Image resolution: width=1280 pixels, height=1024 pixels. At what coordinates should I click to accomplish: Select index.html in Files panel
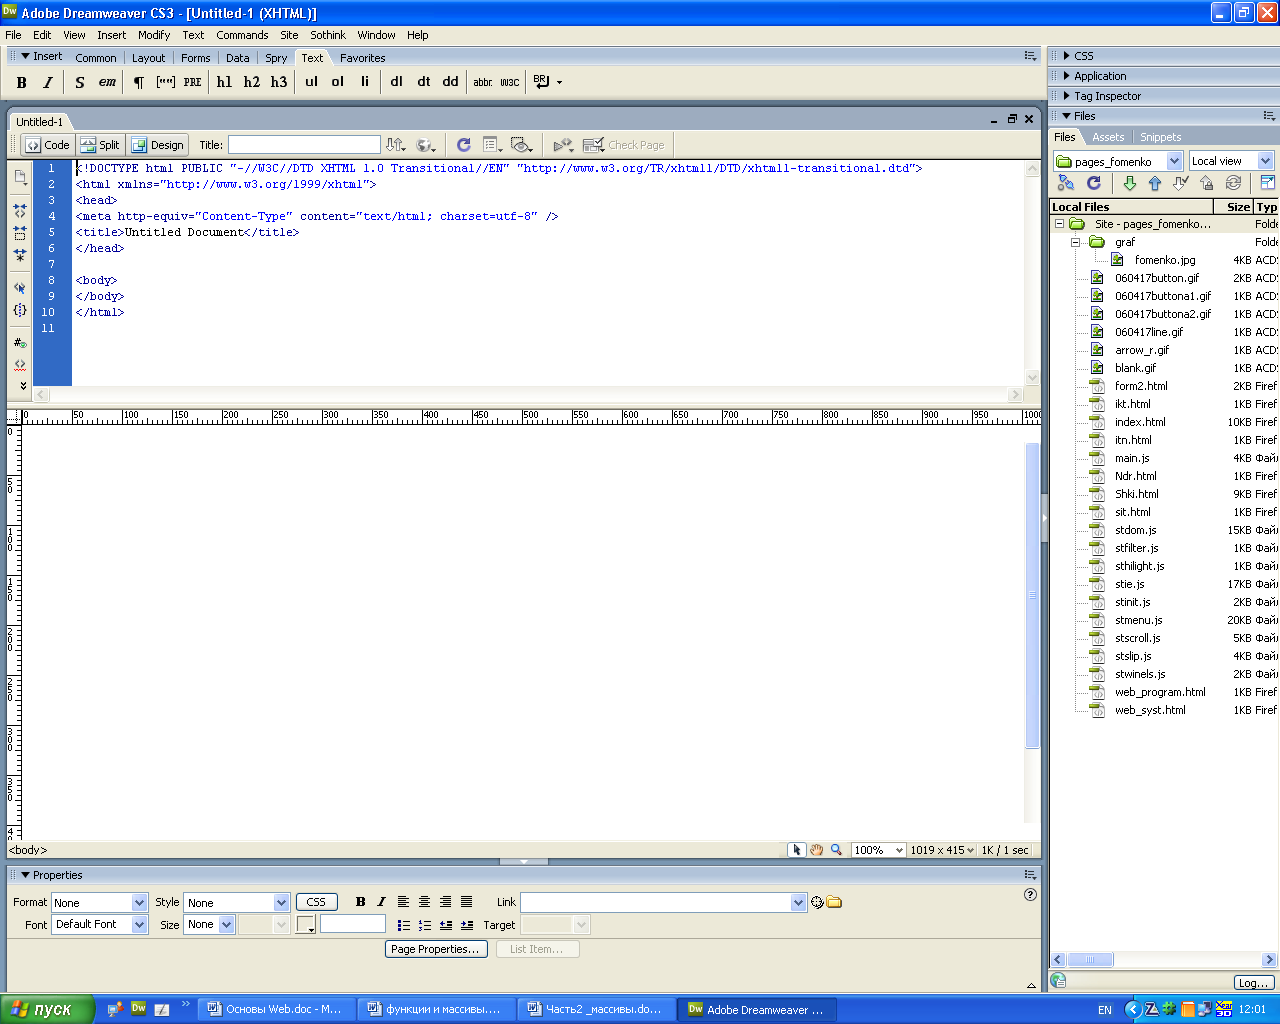1140,422
